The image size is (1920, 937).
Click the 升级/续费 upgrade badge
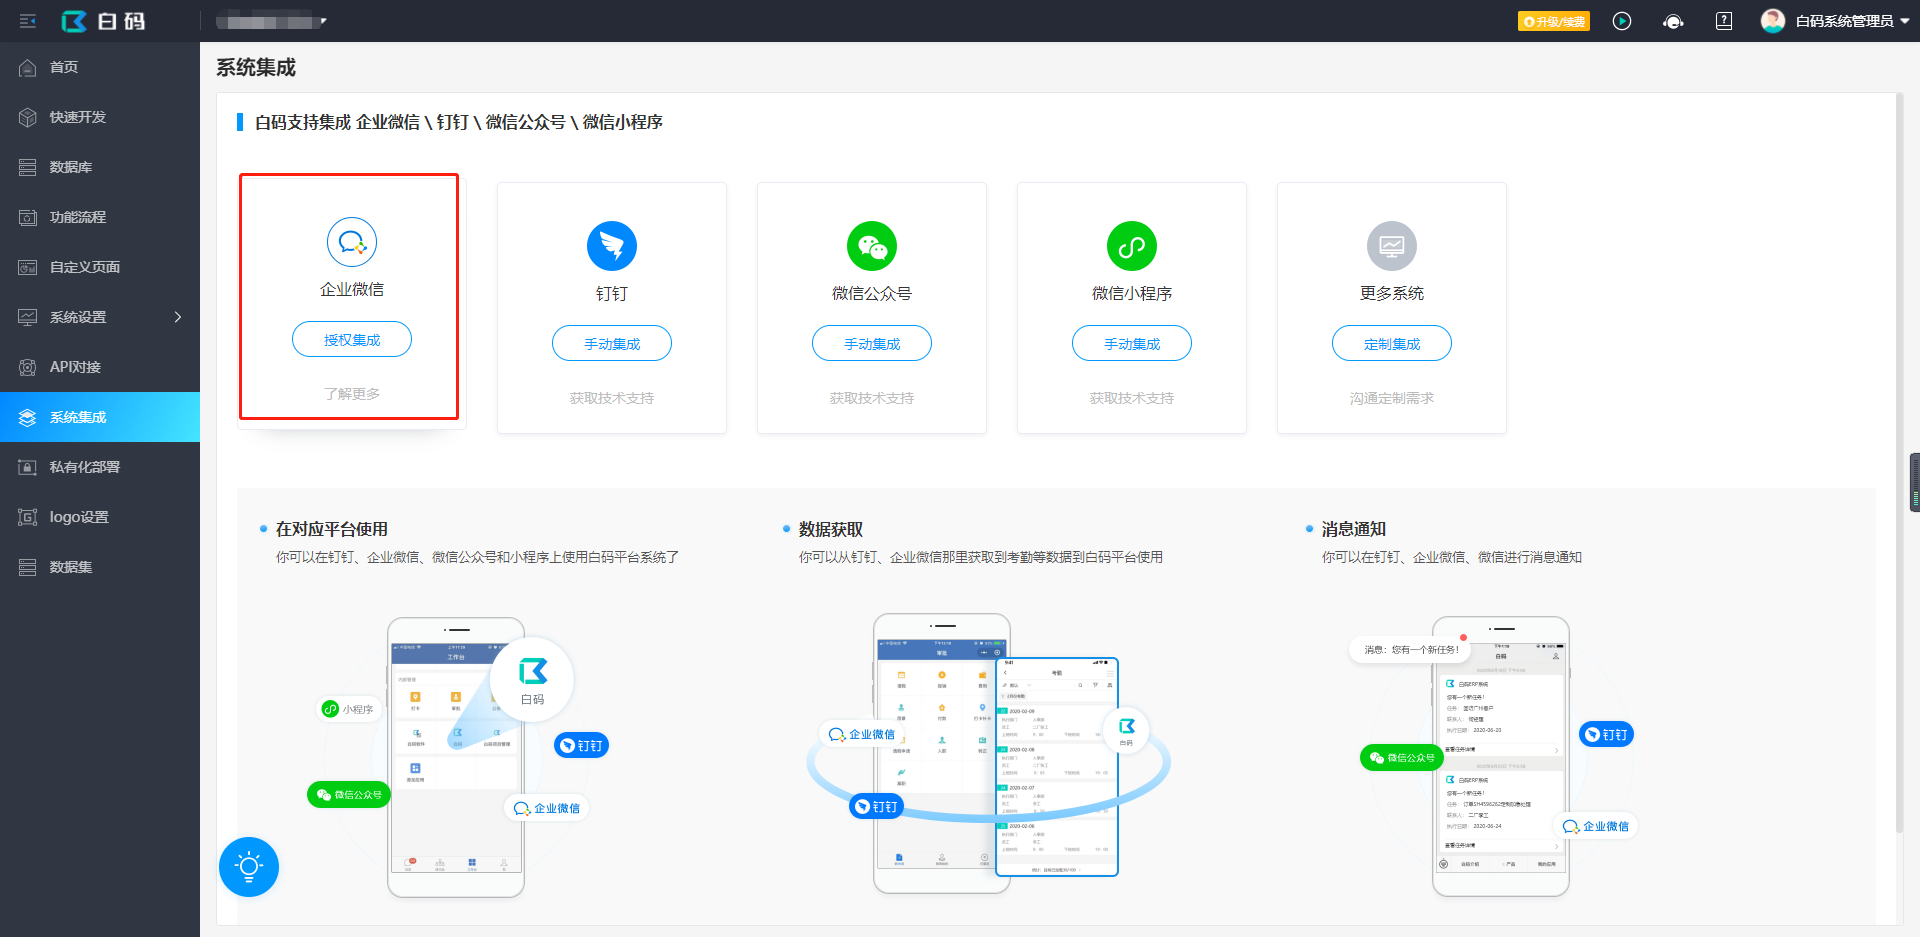click(1553, 21)
